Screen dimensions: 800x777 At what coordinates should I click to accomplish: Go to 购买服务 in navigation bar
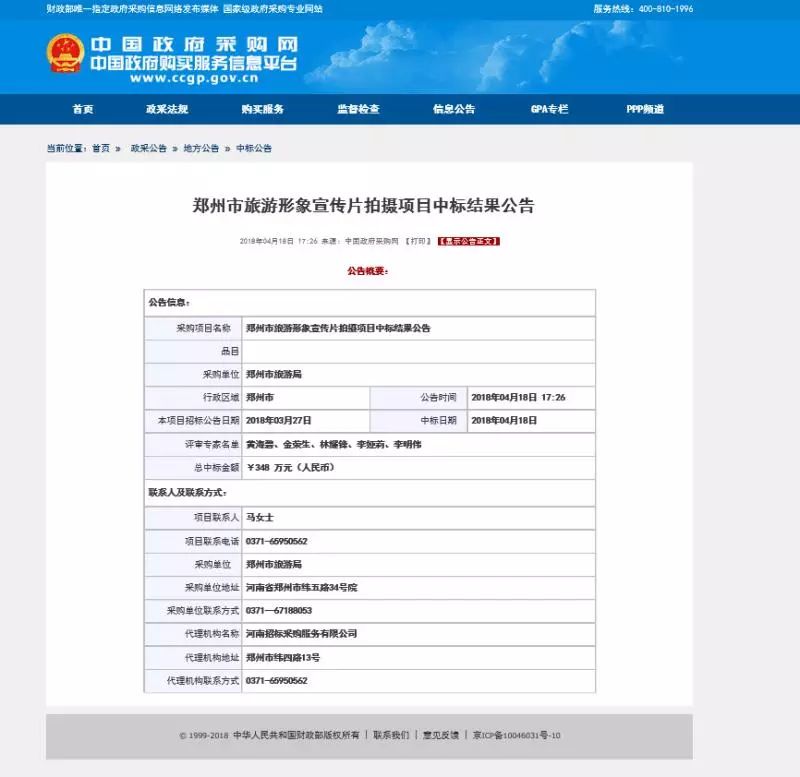[263, 109]
